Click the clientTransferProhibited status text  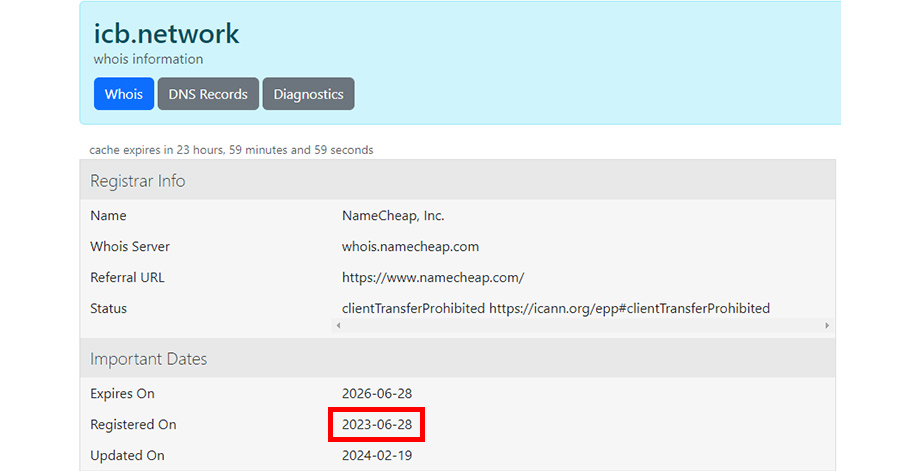point(556,309)
